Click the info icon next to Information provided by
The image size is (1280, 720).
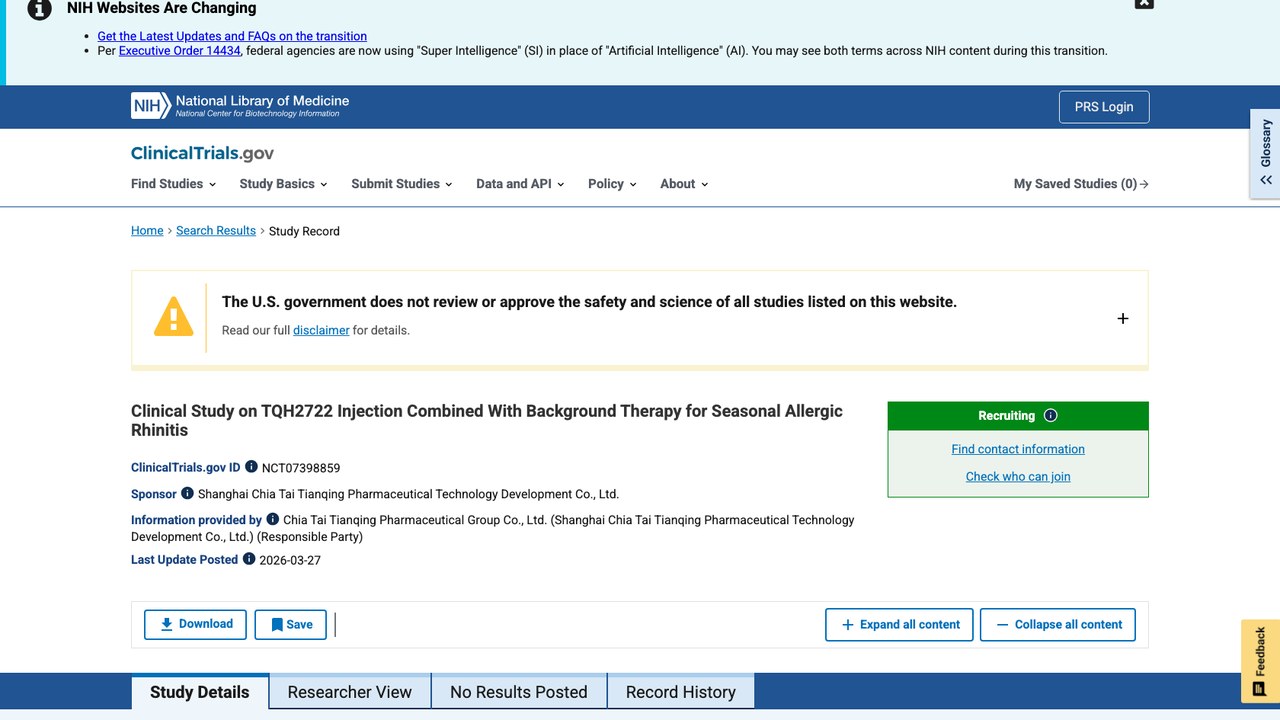pyautogui.click(x=272, y=519)
